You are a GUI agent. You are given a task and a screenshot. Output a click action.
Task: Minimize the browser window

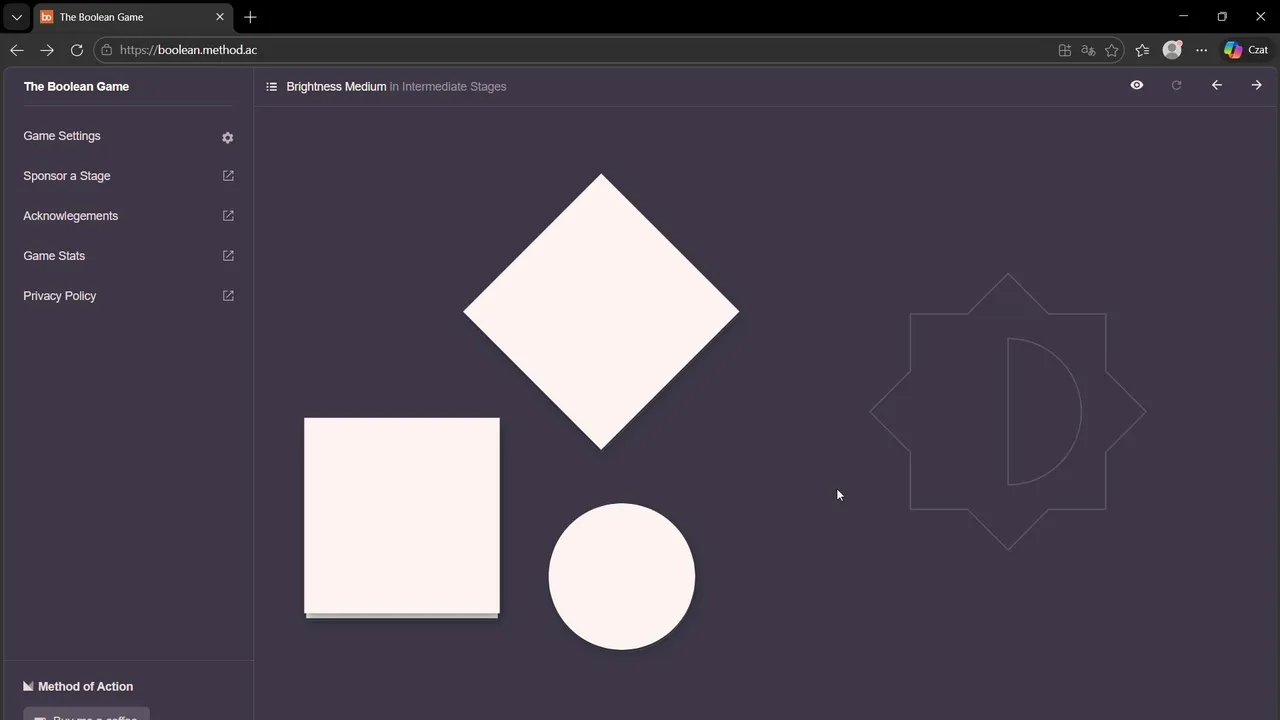point(1184,17)
